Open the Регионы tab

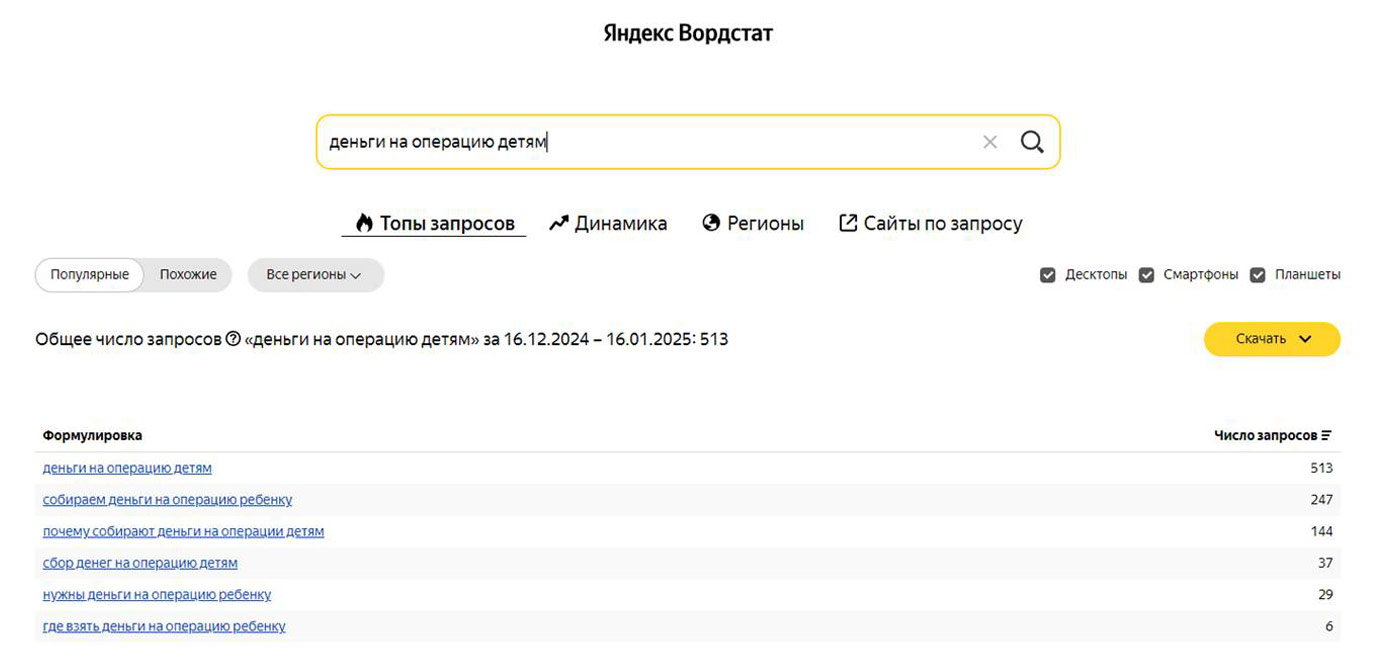753,223
